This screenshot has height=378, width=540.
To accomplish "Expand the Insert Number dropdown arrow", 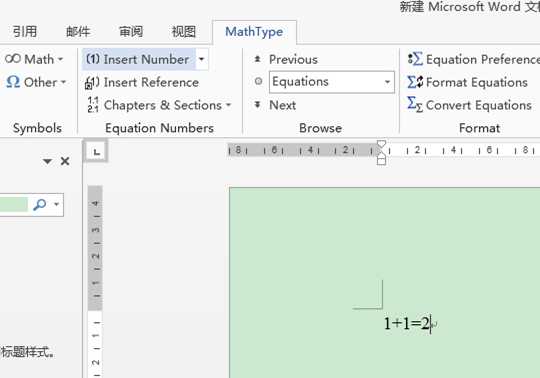I will (201, 59).
